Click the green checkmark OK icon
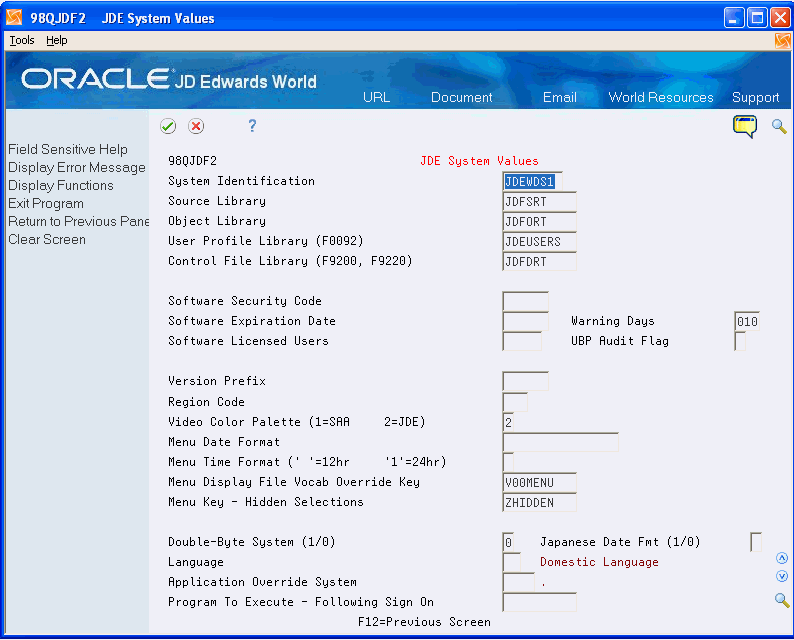 point(168,126)
